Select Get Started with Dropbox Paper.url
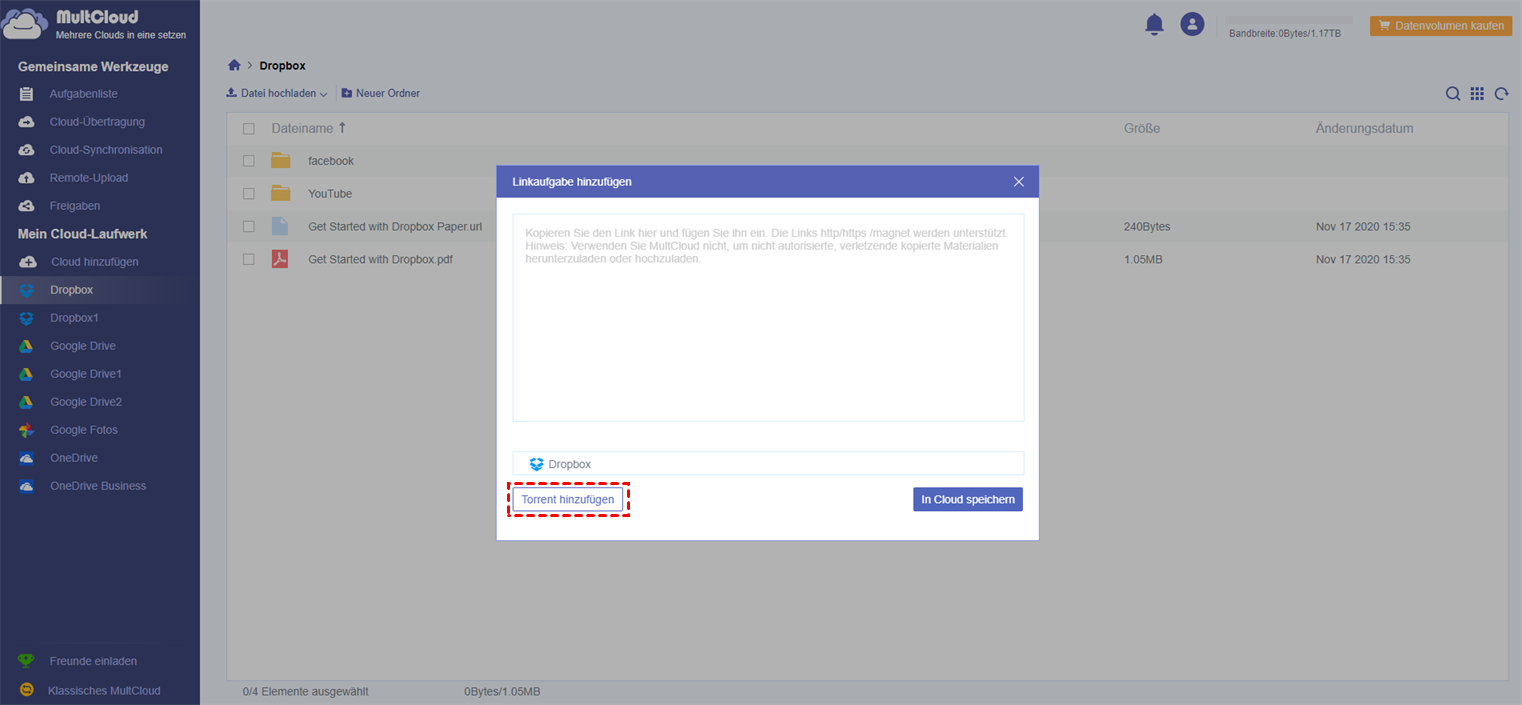1522x705 pixels. (x=395, y=227)
